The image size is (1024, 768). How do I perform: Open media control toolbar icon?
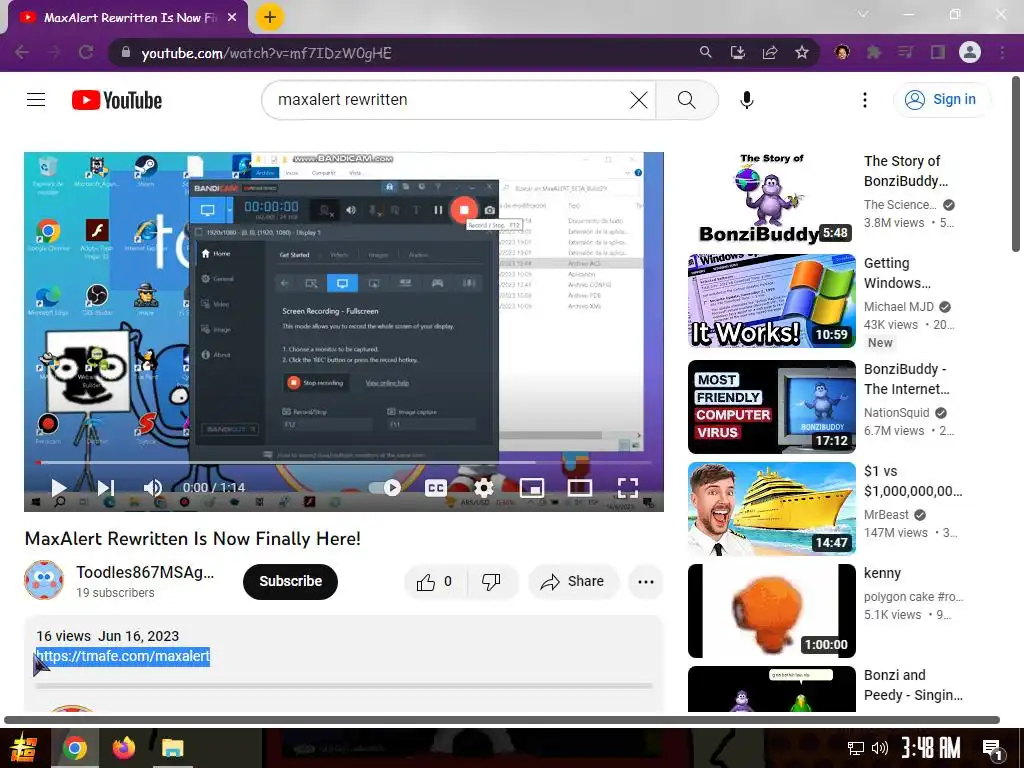[x=905, y=52]
